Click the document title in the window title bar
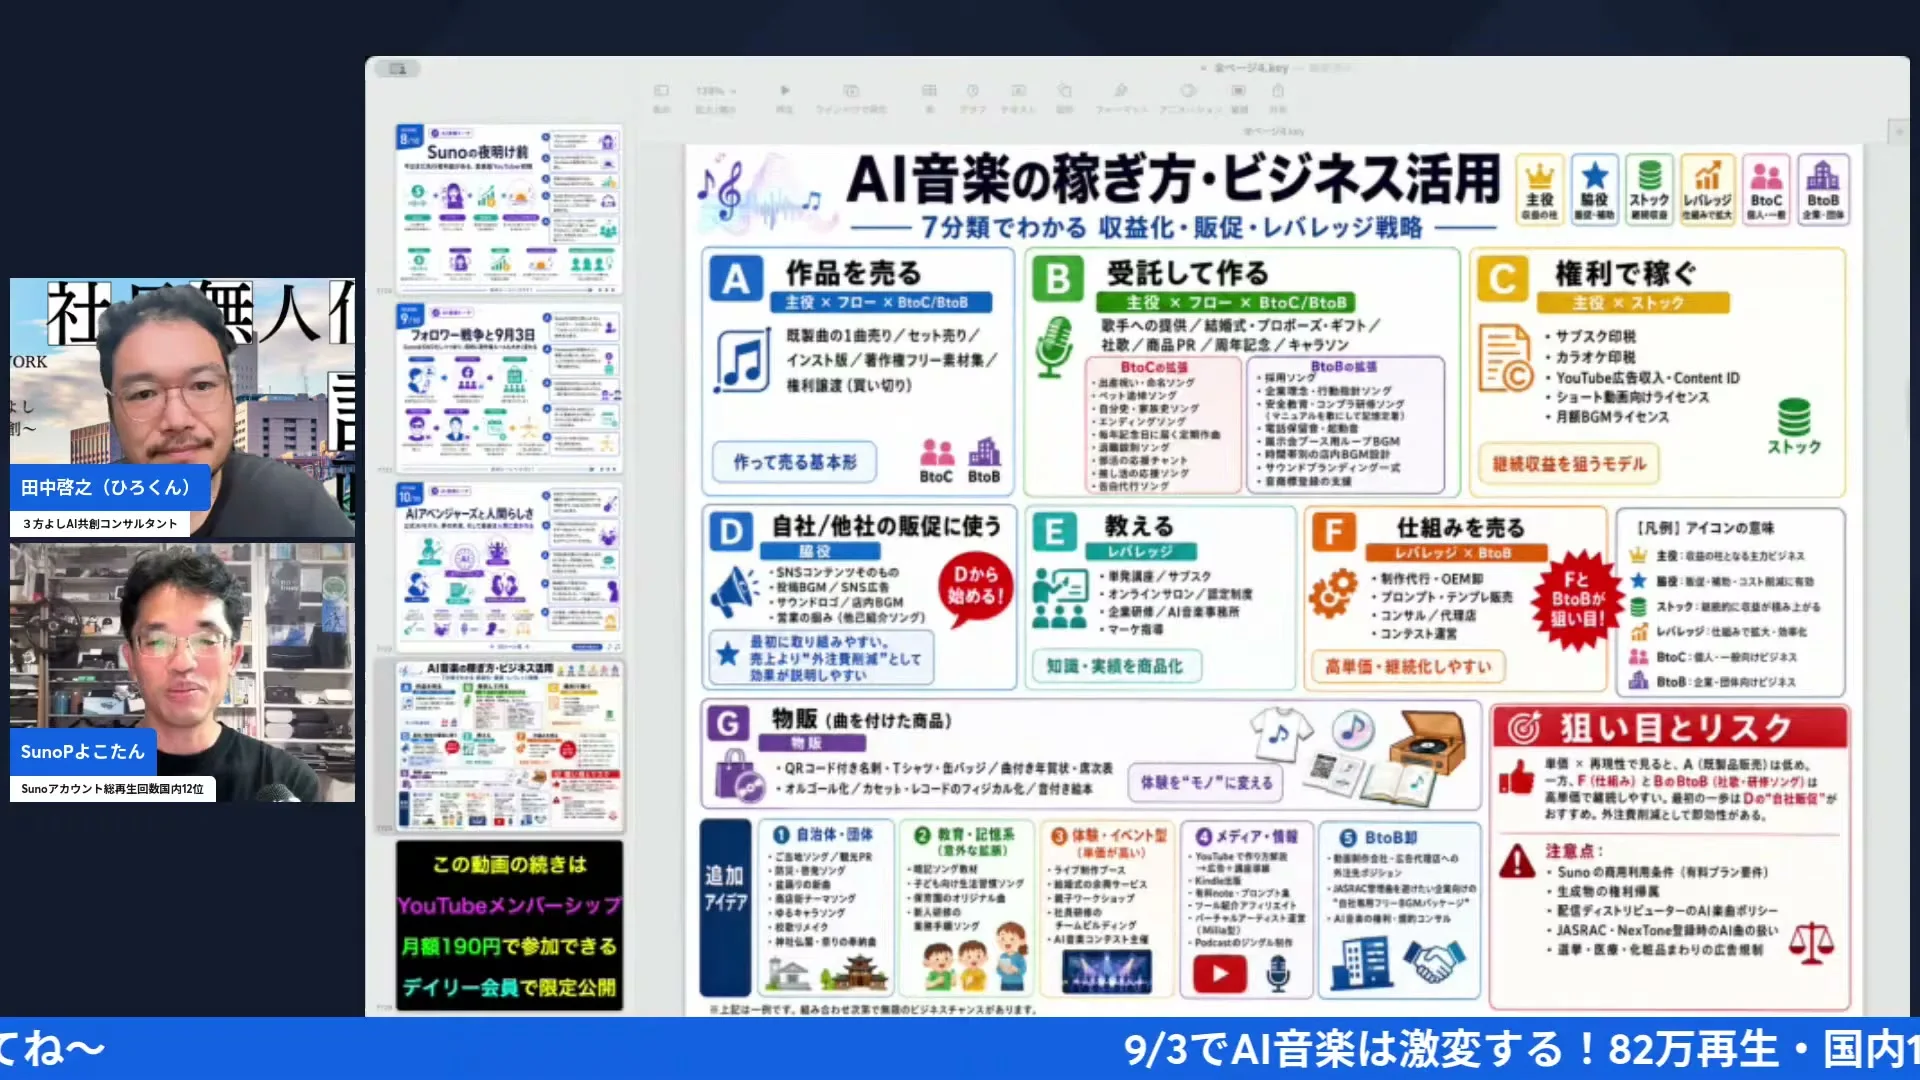The height and width of the screenshot is (1080, 1920). point(1252,68)
